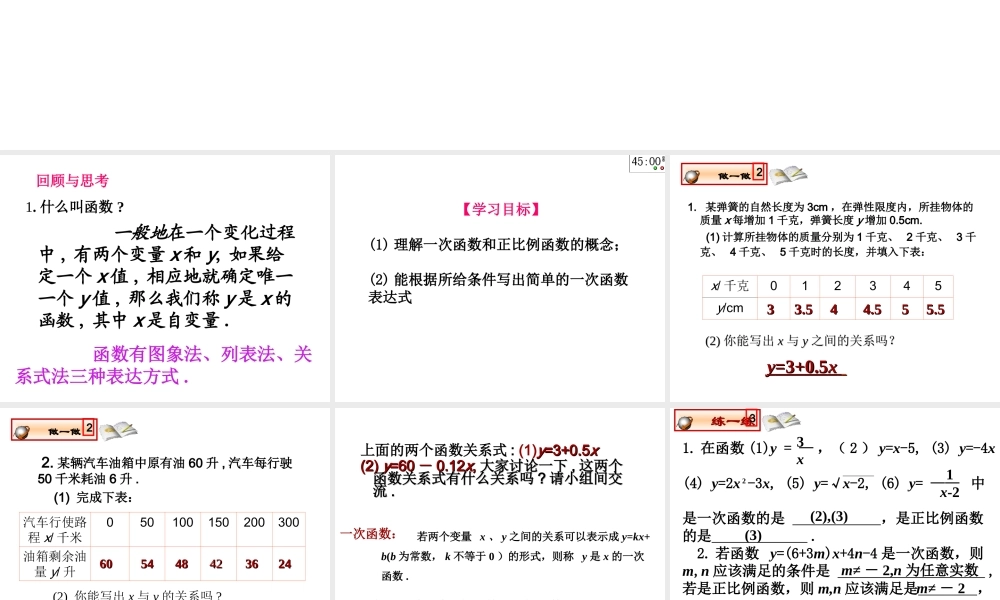Select the 回顾与思考 slide thumbnail
The height and width of the screenshot is (600, 1000).
coord(165,278)
